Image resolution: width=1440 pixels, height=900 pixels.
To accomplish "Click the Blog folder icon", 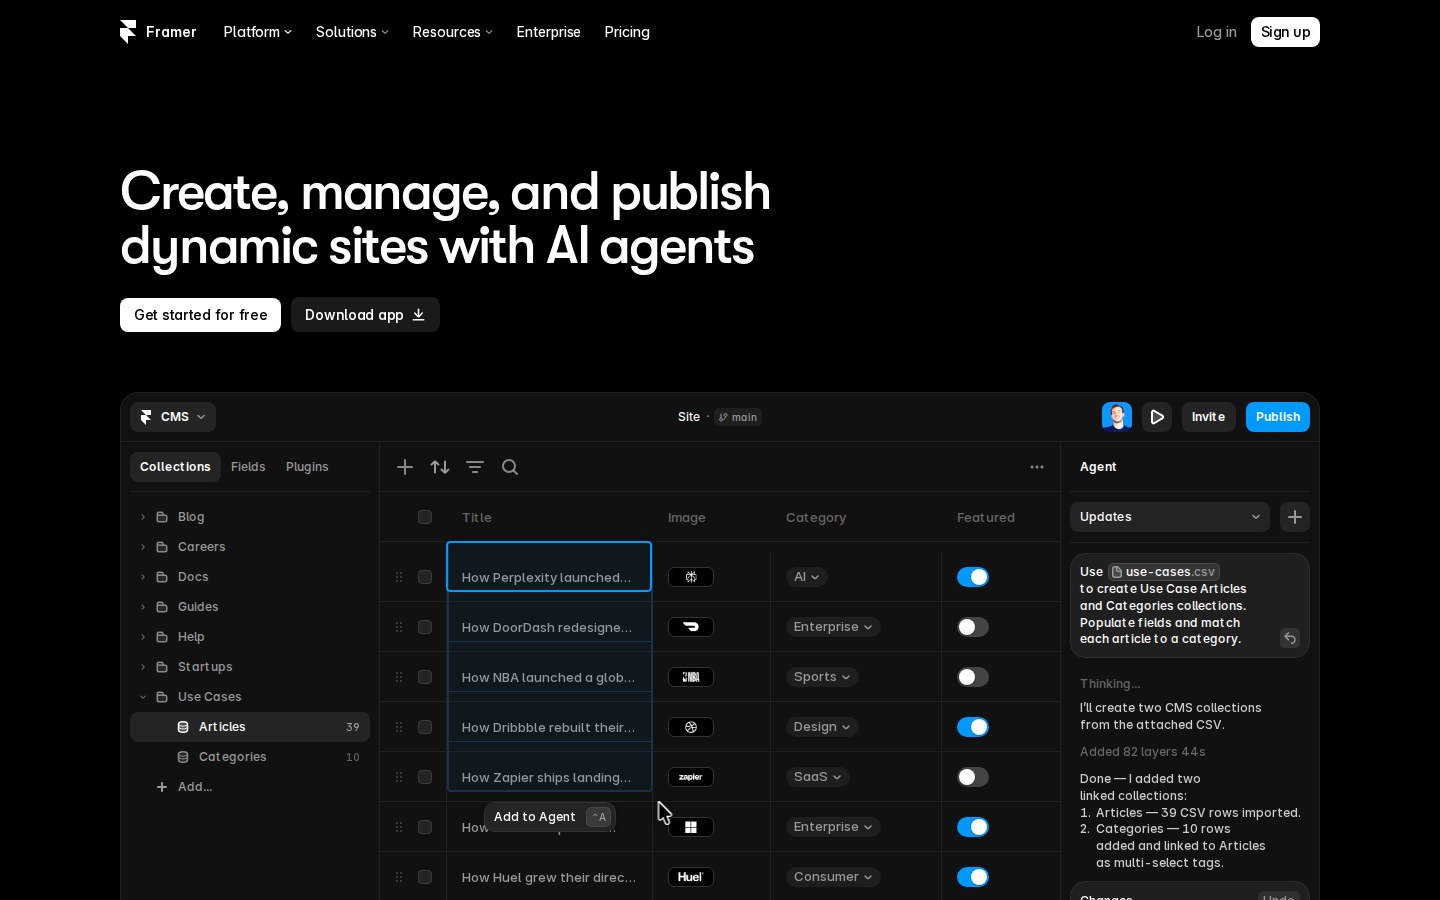I will click(x=162, y=517).
